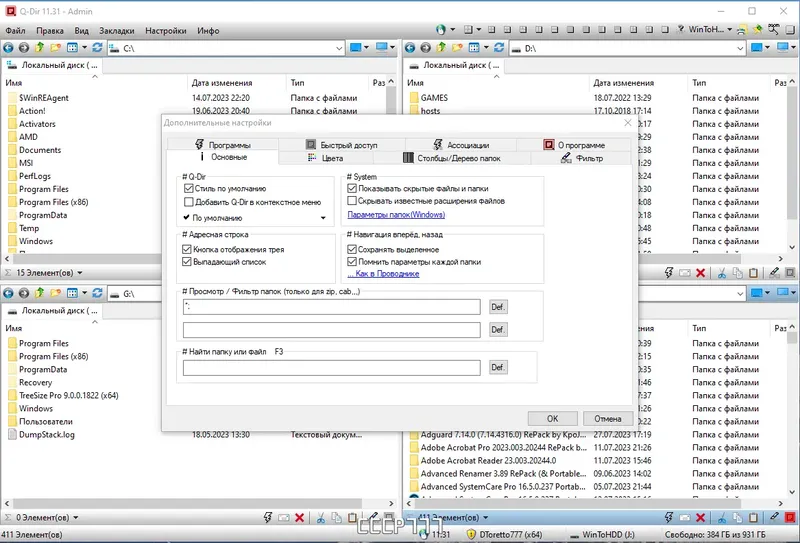The width and height of the screenshot is (800, 543).
Task: Switch to the Цвета tab
Action: pos(326,158)
